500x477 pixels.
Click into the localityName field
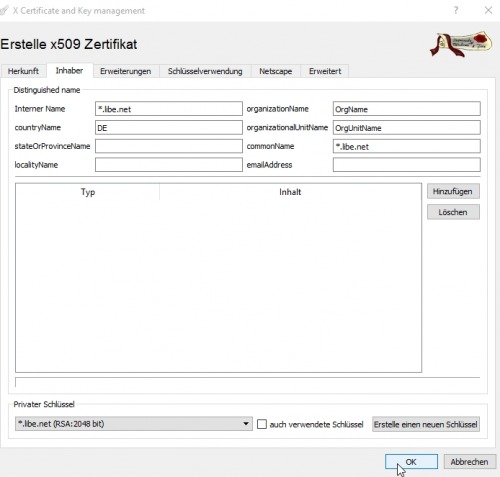coord(169,165)
